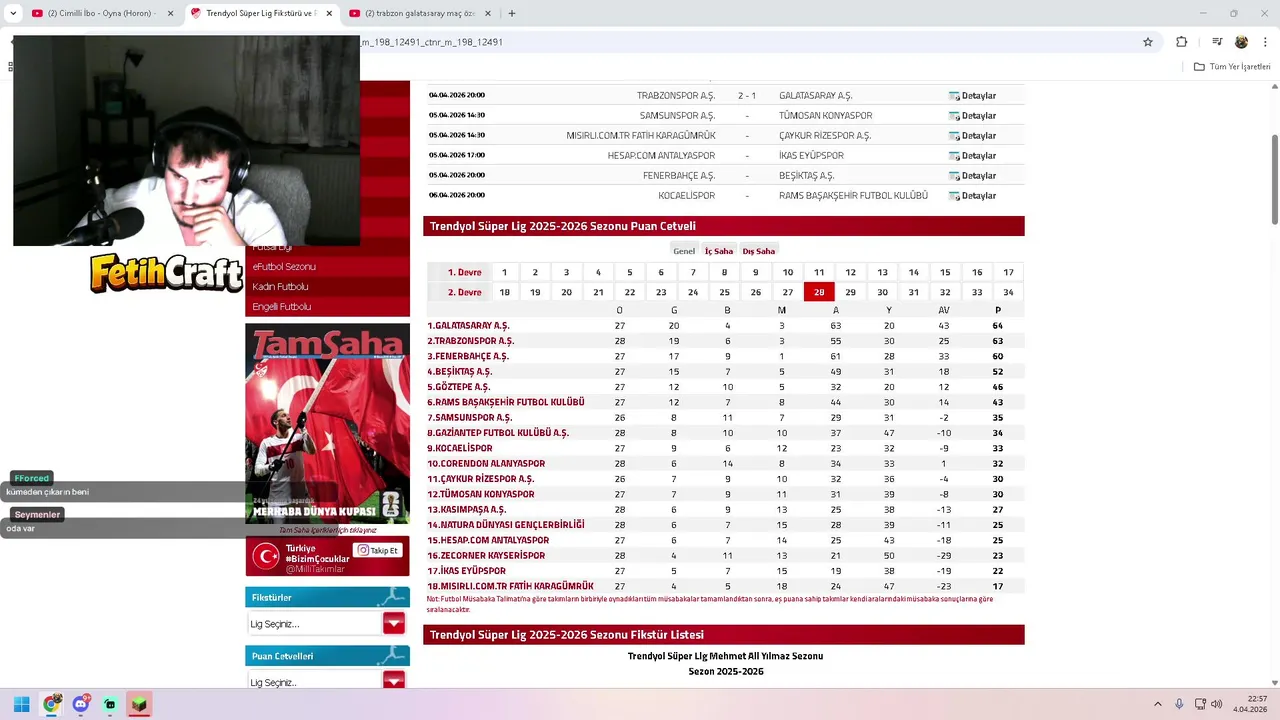Close the Cimilli İbo YouTube tab
The height and width of the screenshot is (720, 1280).
click(x=171, y=13)
